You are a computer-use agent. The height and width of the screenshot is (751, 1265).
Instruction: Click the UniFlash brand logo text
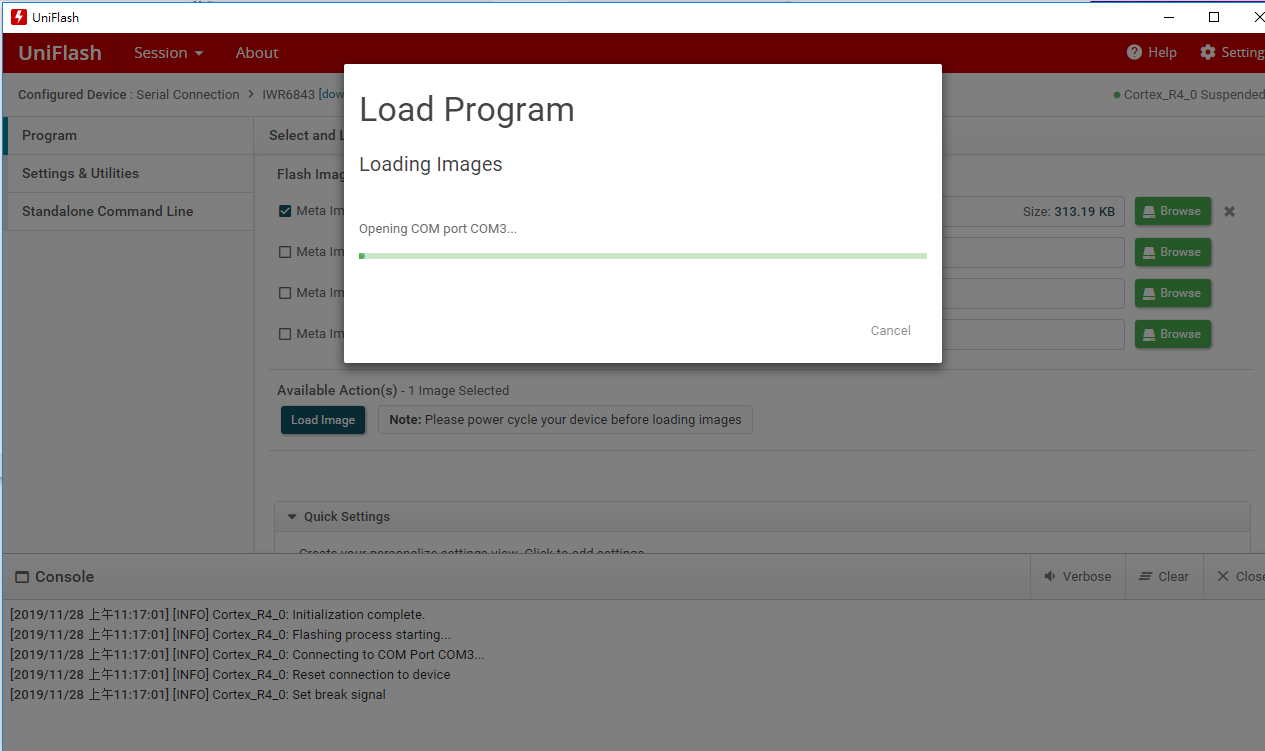pos(60,53)
